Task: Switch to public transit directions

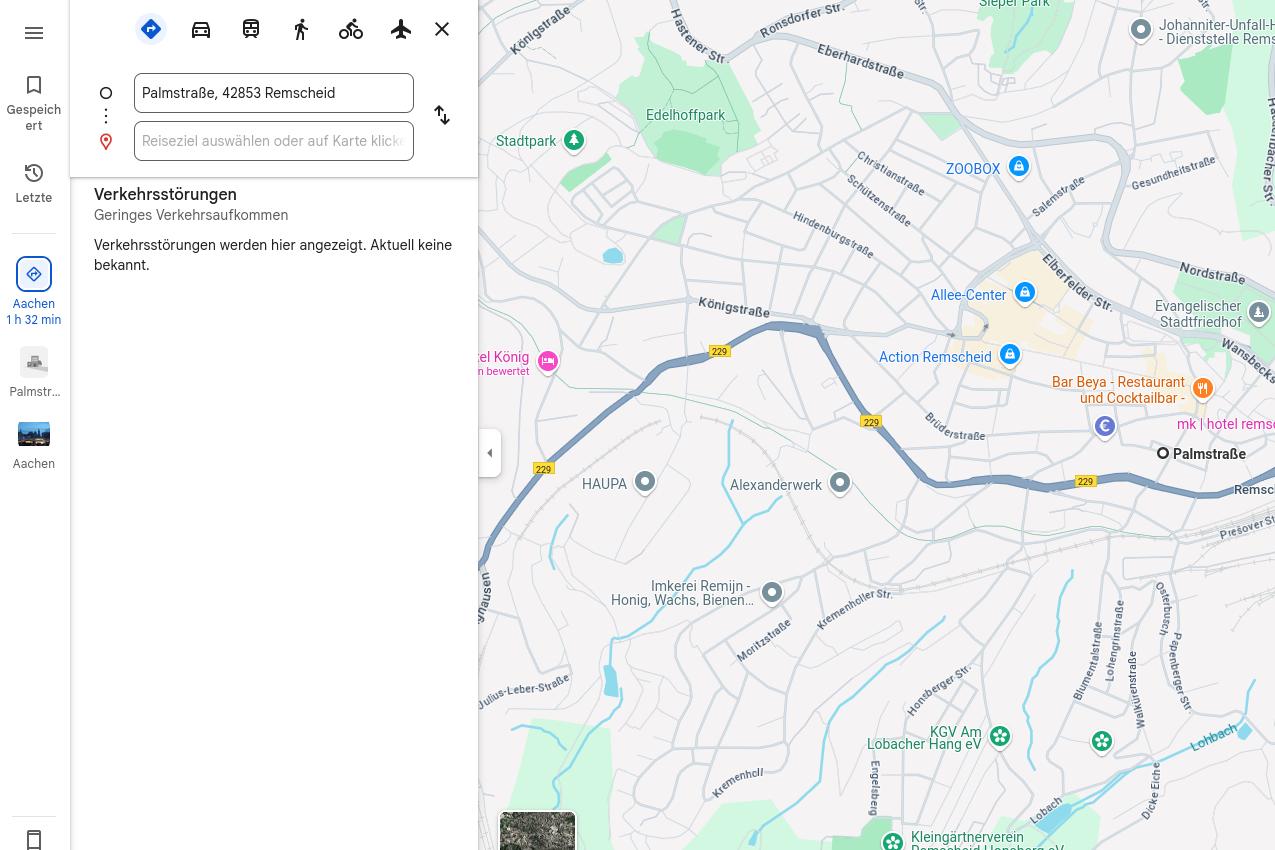Action: [x=251, y=29]
